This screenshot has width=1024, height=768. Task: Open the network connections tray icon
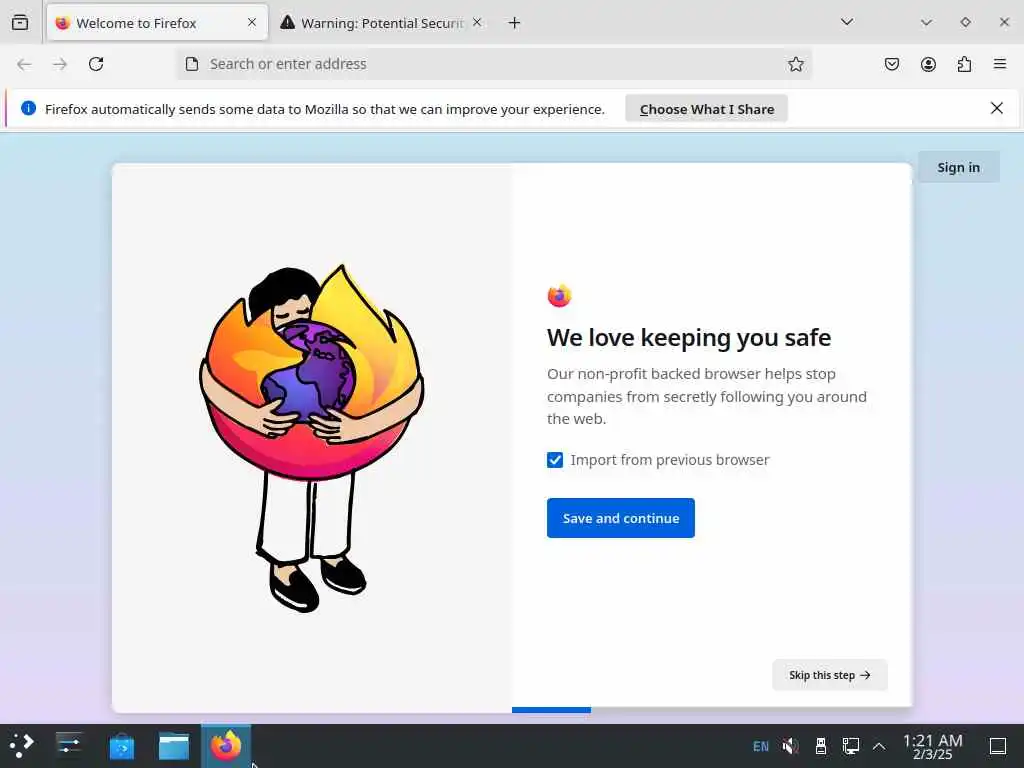pyautogui.click(x=851, y=746)
